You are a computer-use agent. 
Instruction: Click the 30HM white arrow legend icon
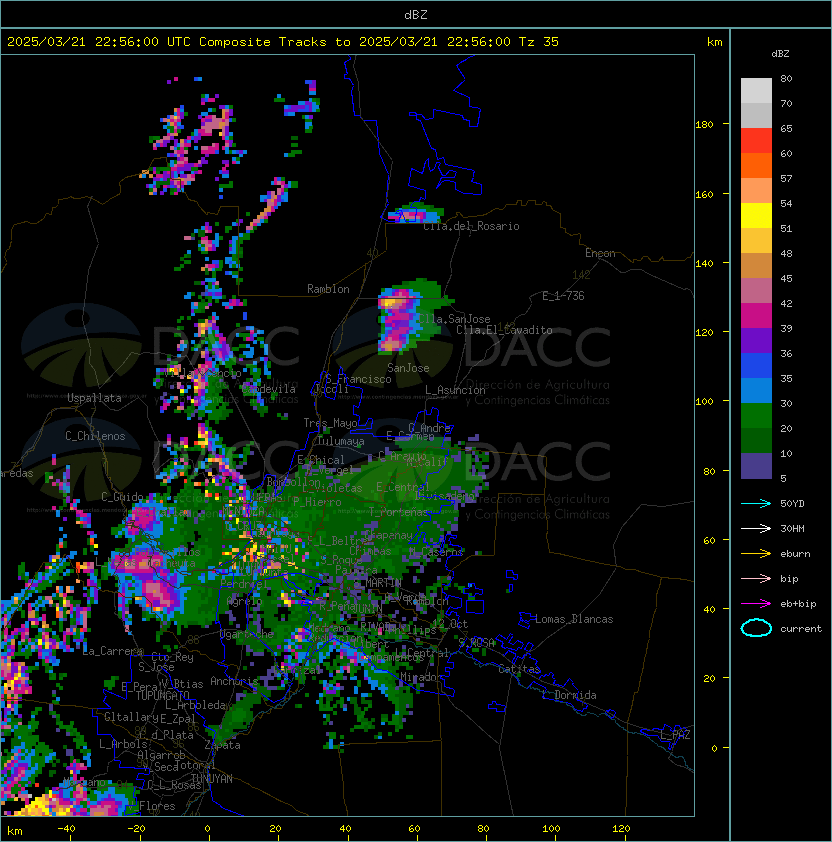756,528
